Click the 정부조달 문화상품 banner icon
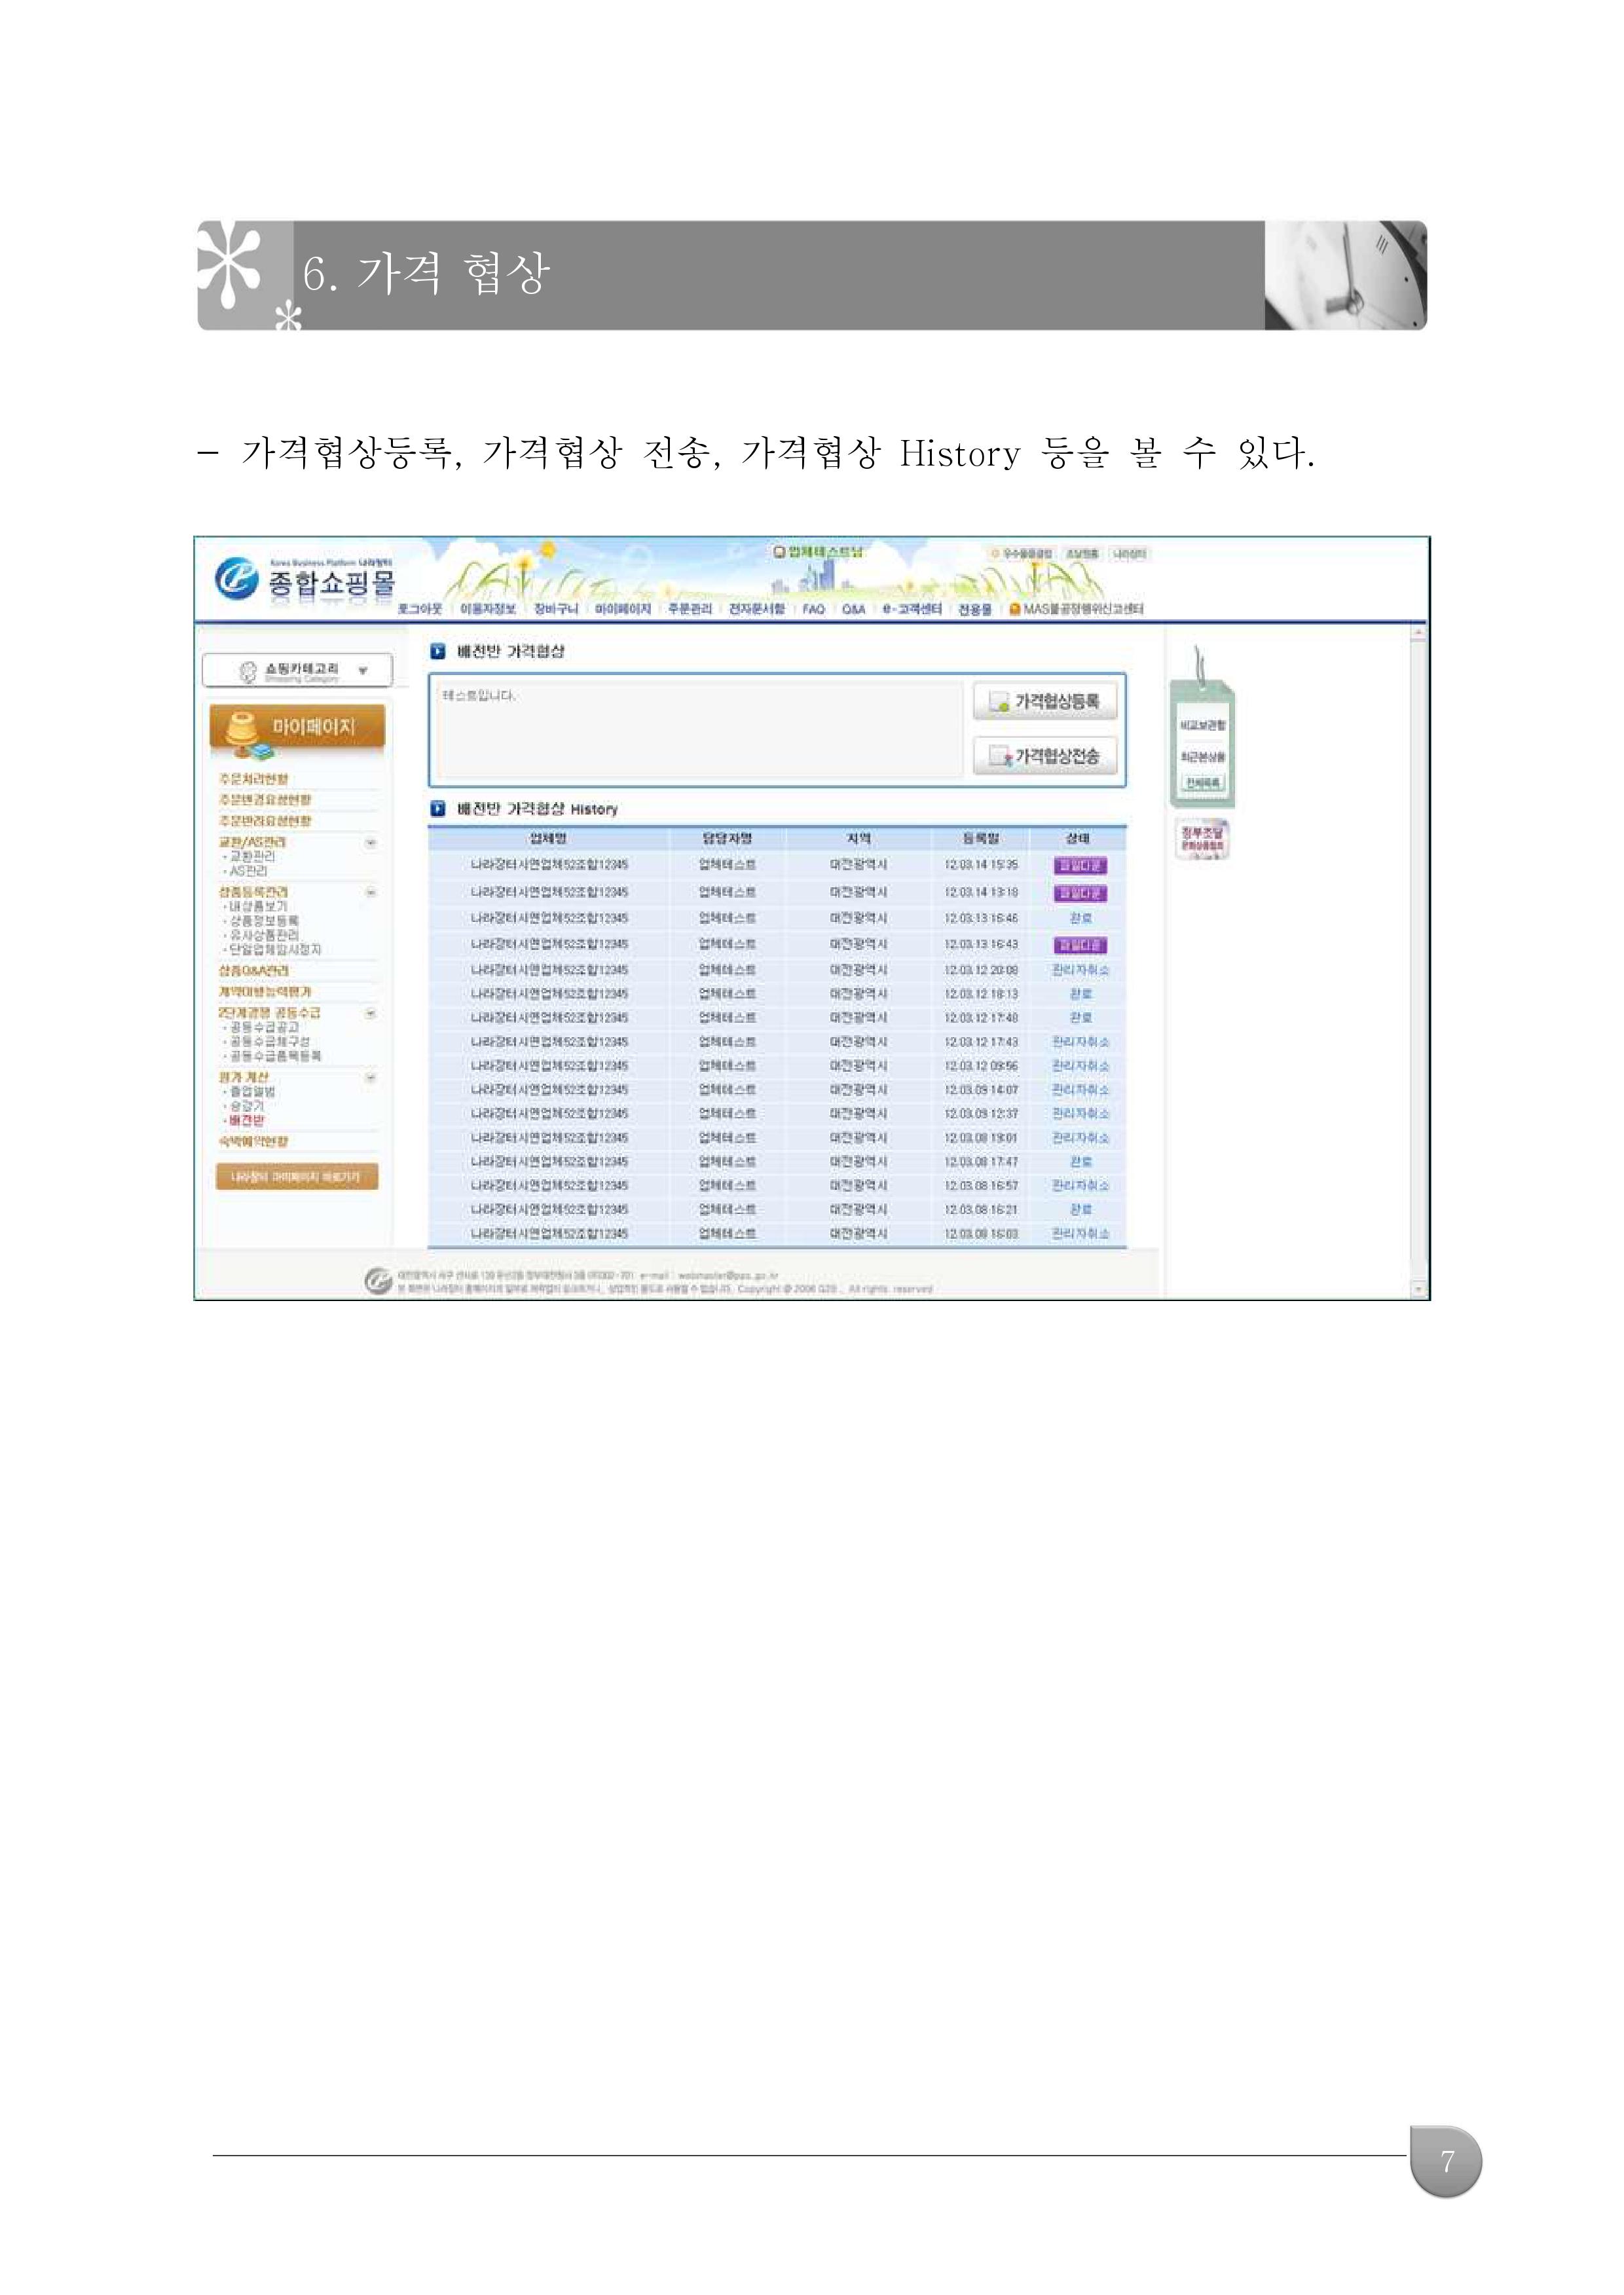Image resolution: width=1624 pixels, height=2295 pixels. coord(1202,839)
